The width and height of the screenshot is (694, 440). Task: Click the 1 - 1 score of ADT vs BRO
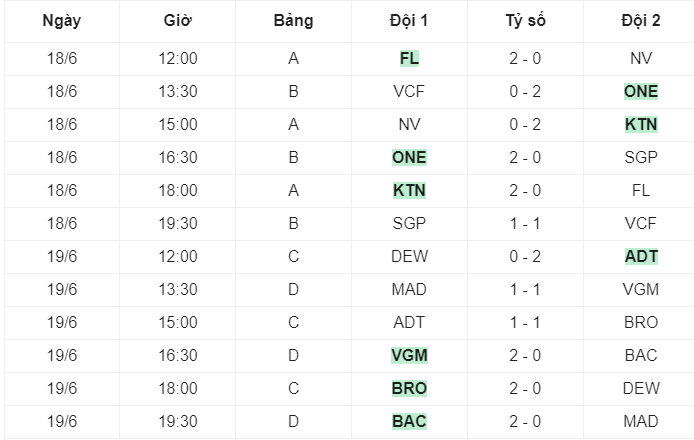pyautogui.click(x=525, y=322)
